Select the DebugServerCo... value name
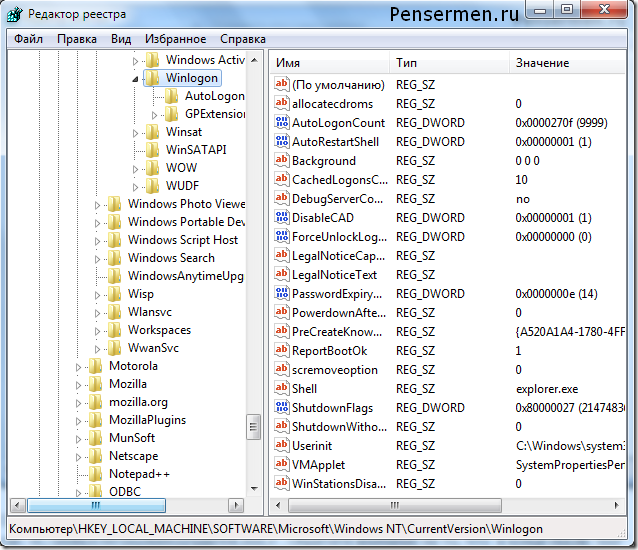The image size is (638, 550). (337, 199)
